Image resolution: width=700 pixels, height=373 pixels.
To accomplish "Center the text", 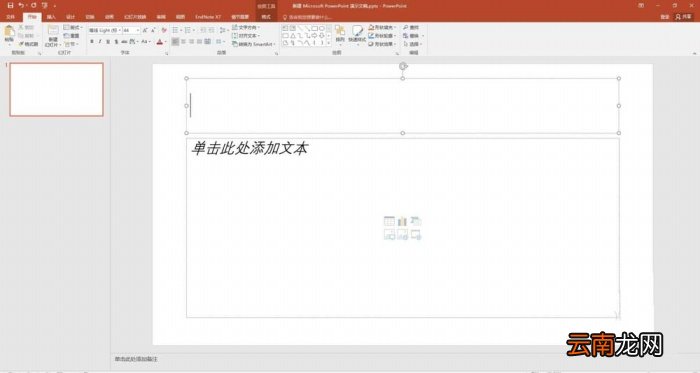I will point(183,41).
